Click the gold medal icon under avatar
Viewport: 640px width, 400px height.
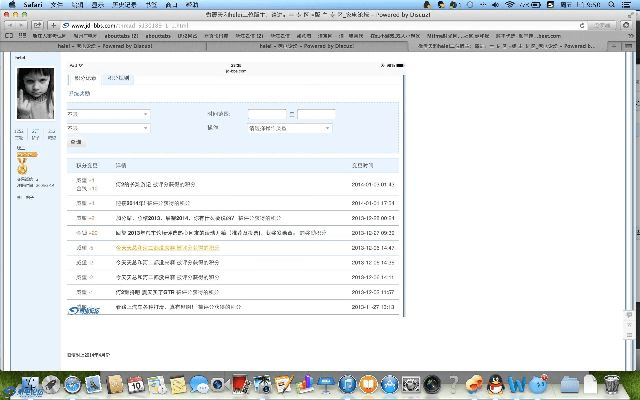[21, 167]
